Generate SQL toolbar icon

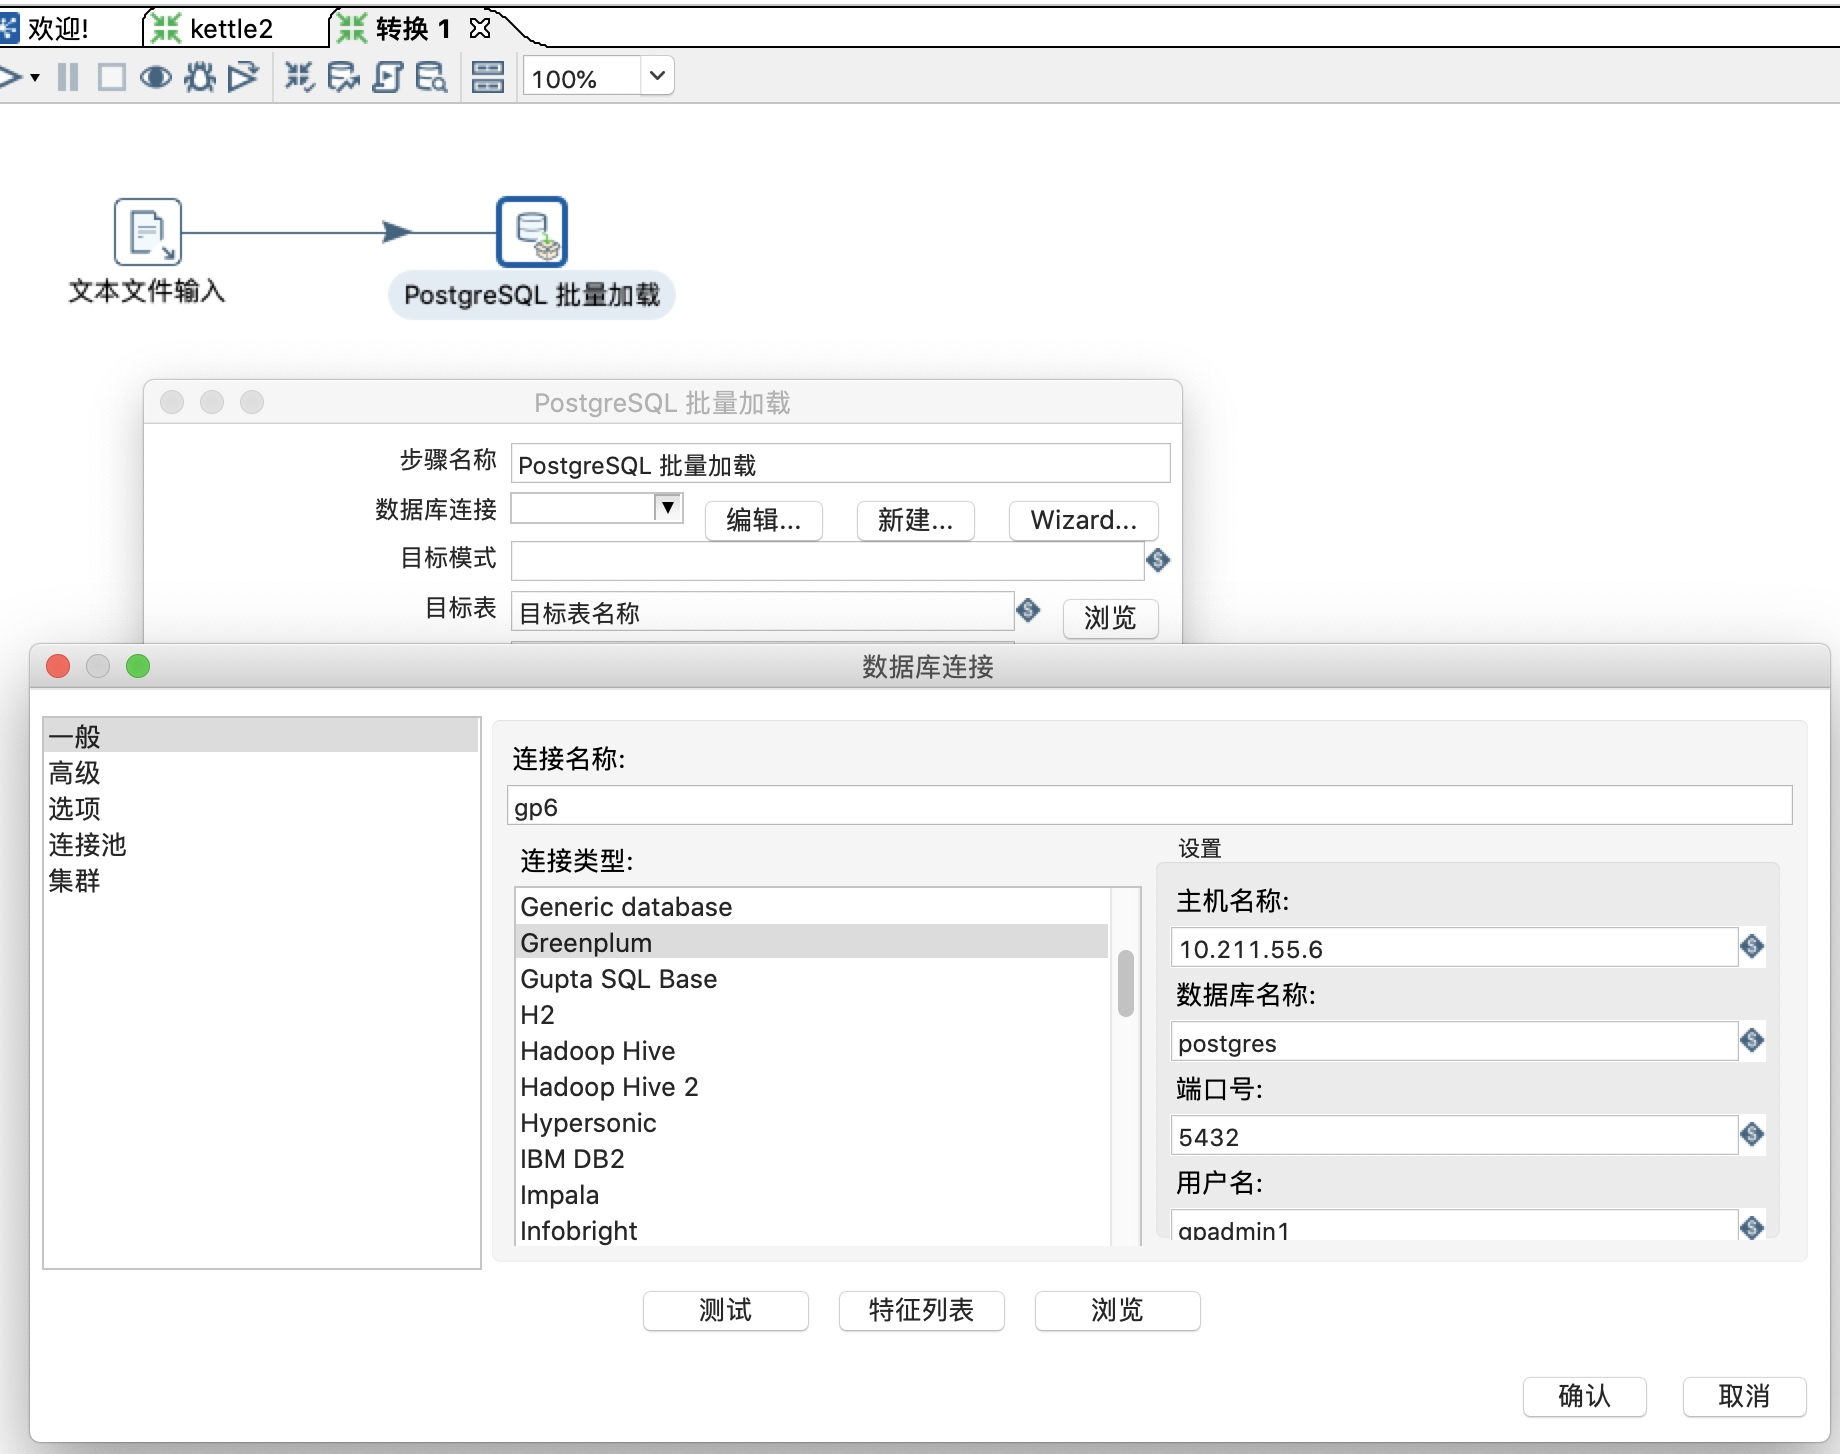coord(387,77)
